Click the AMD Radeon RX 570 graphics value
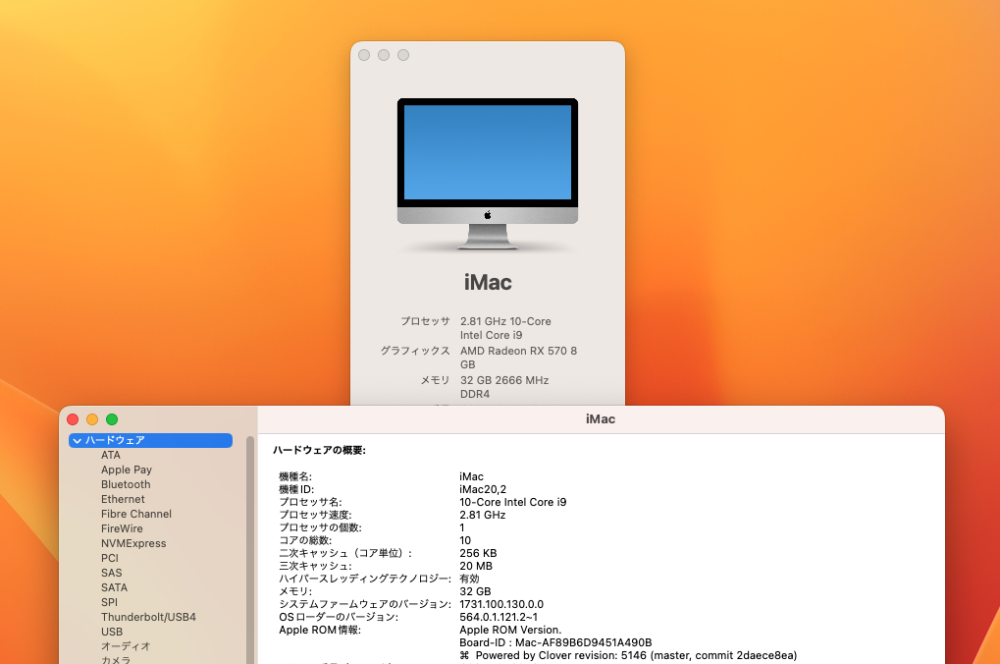The height and width of the screenshot is (664, 1000). pyautogui.click(x=518, y=357)
